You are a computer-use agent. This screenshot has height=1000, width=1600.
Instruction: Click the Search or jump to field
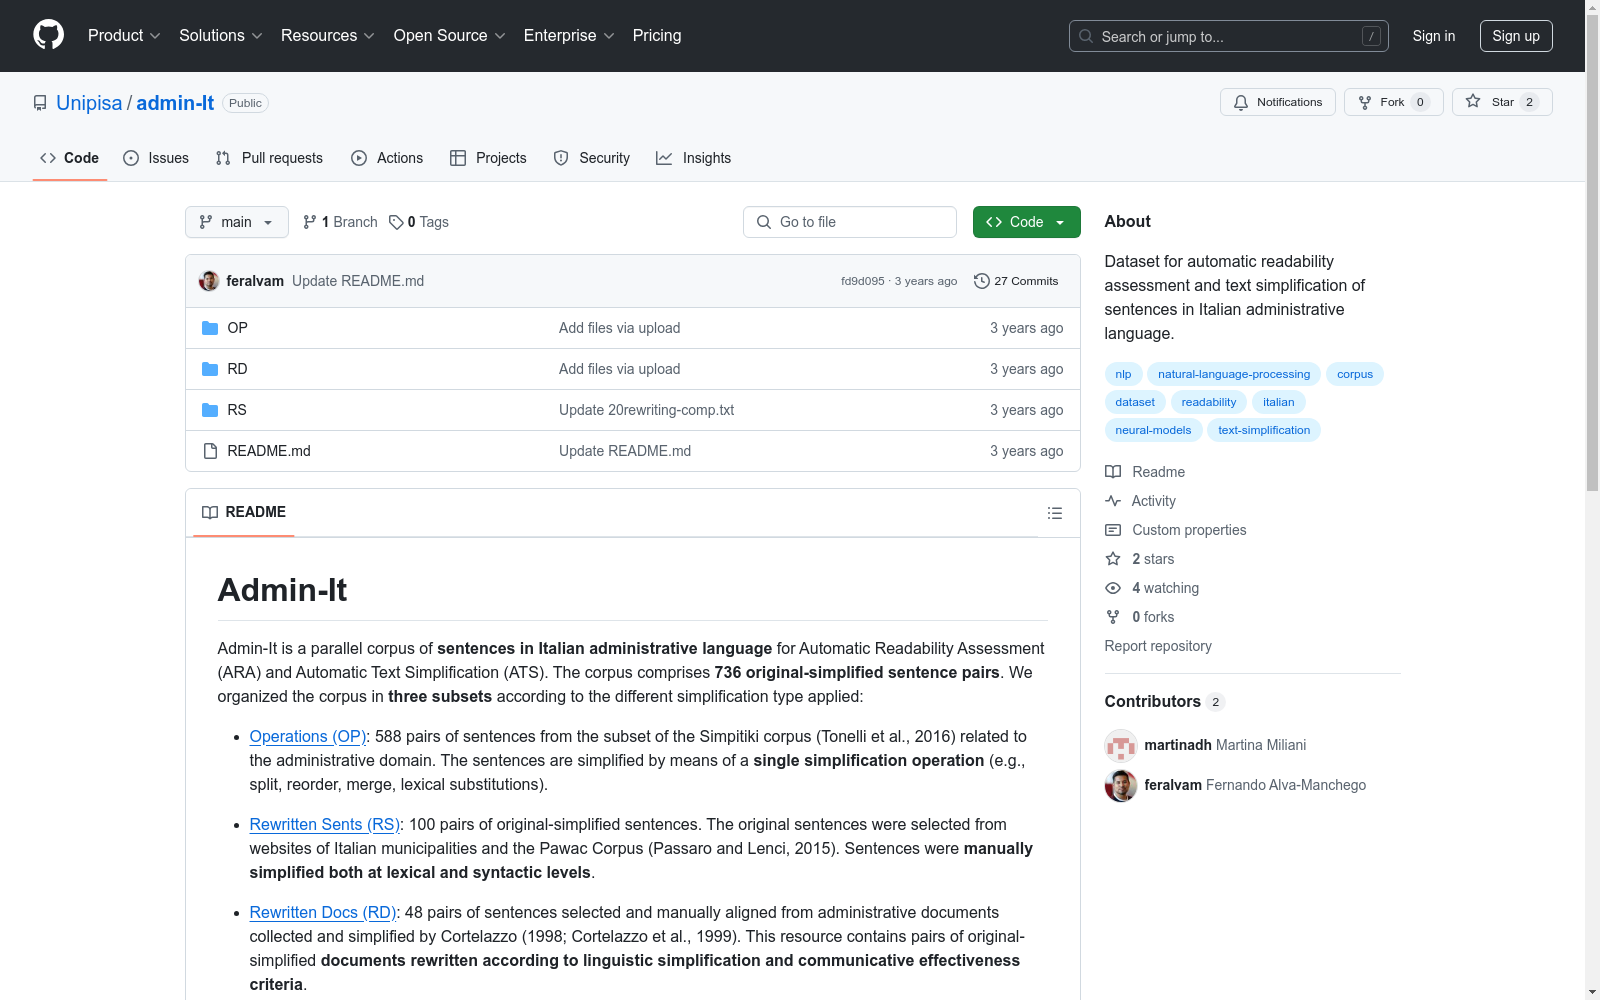tap(1229, 36)
